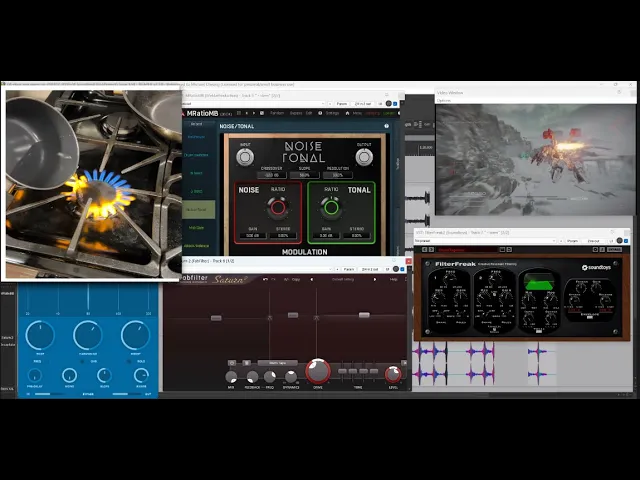Go to MRatioMB next preset arrow

click(253, 113)
